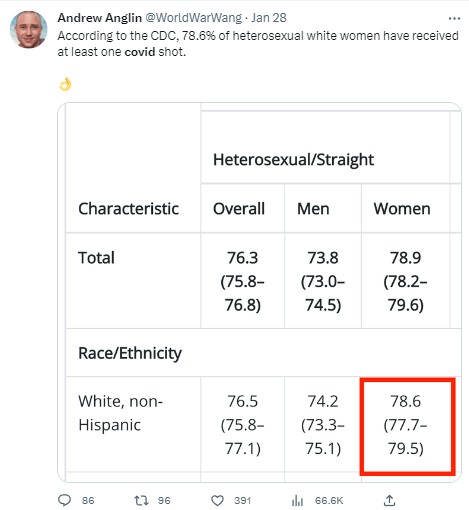Click the @WorldWarWang handle
Image resolution: width=469 pixels, height=510 pixels.
[x=194, y=18]
